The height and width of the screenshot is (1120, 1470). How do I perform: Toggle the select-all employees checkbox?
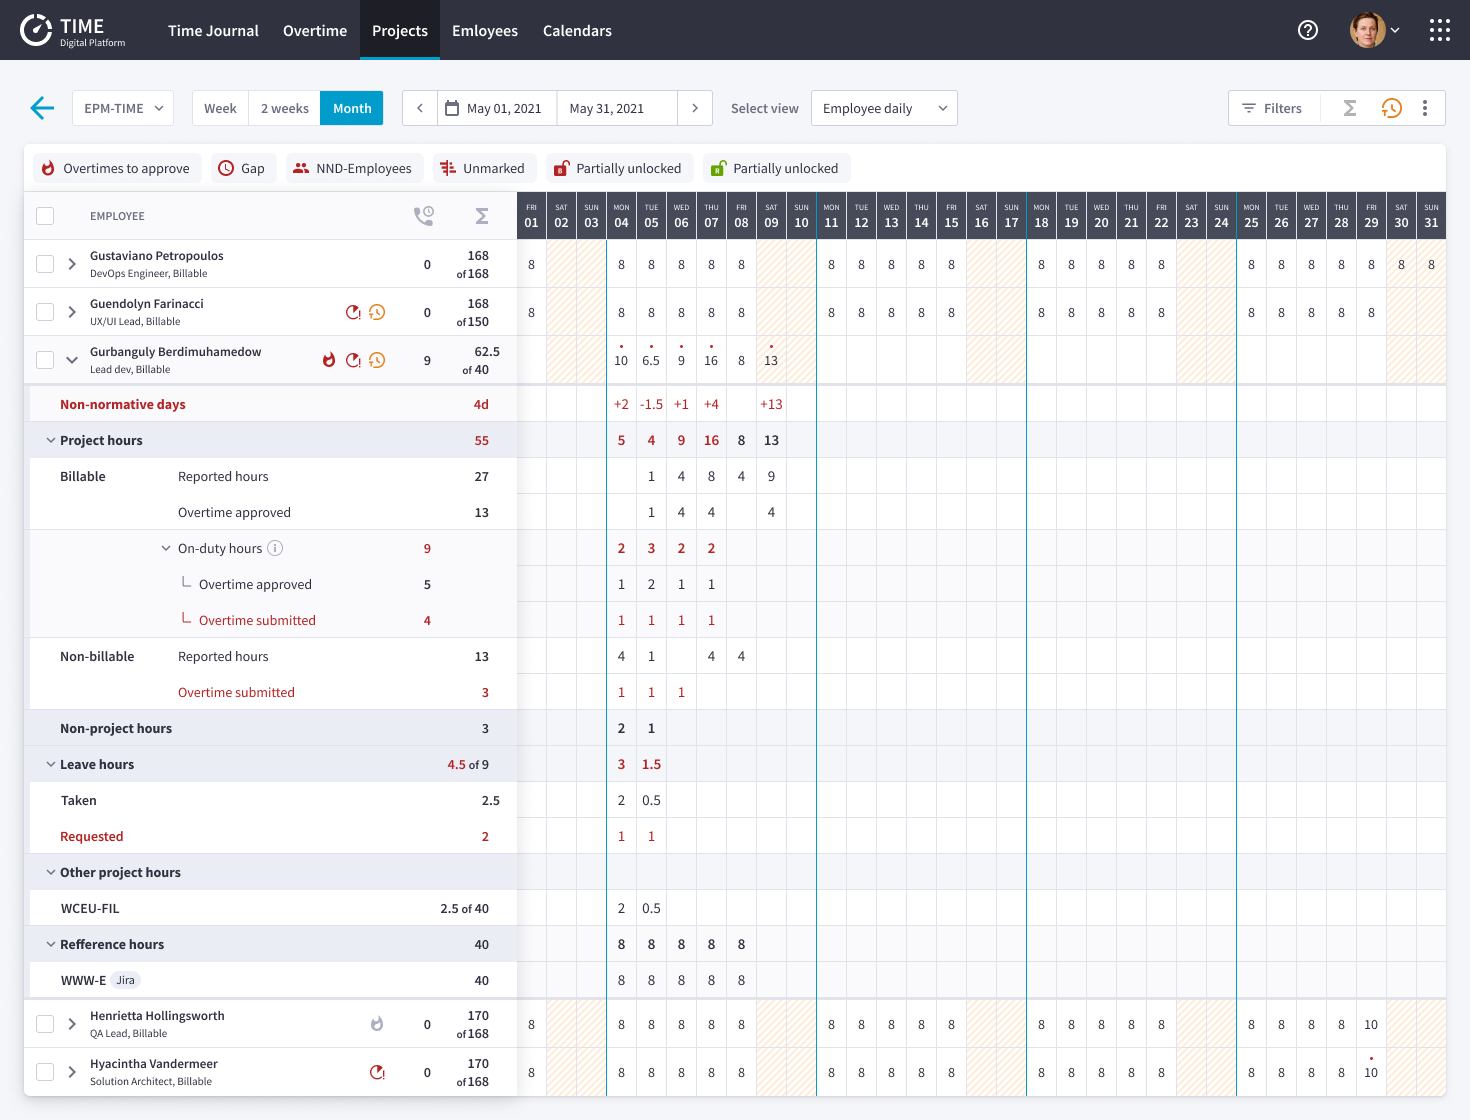45,216
